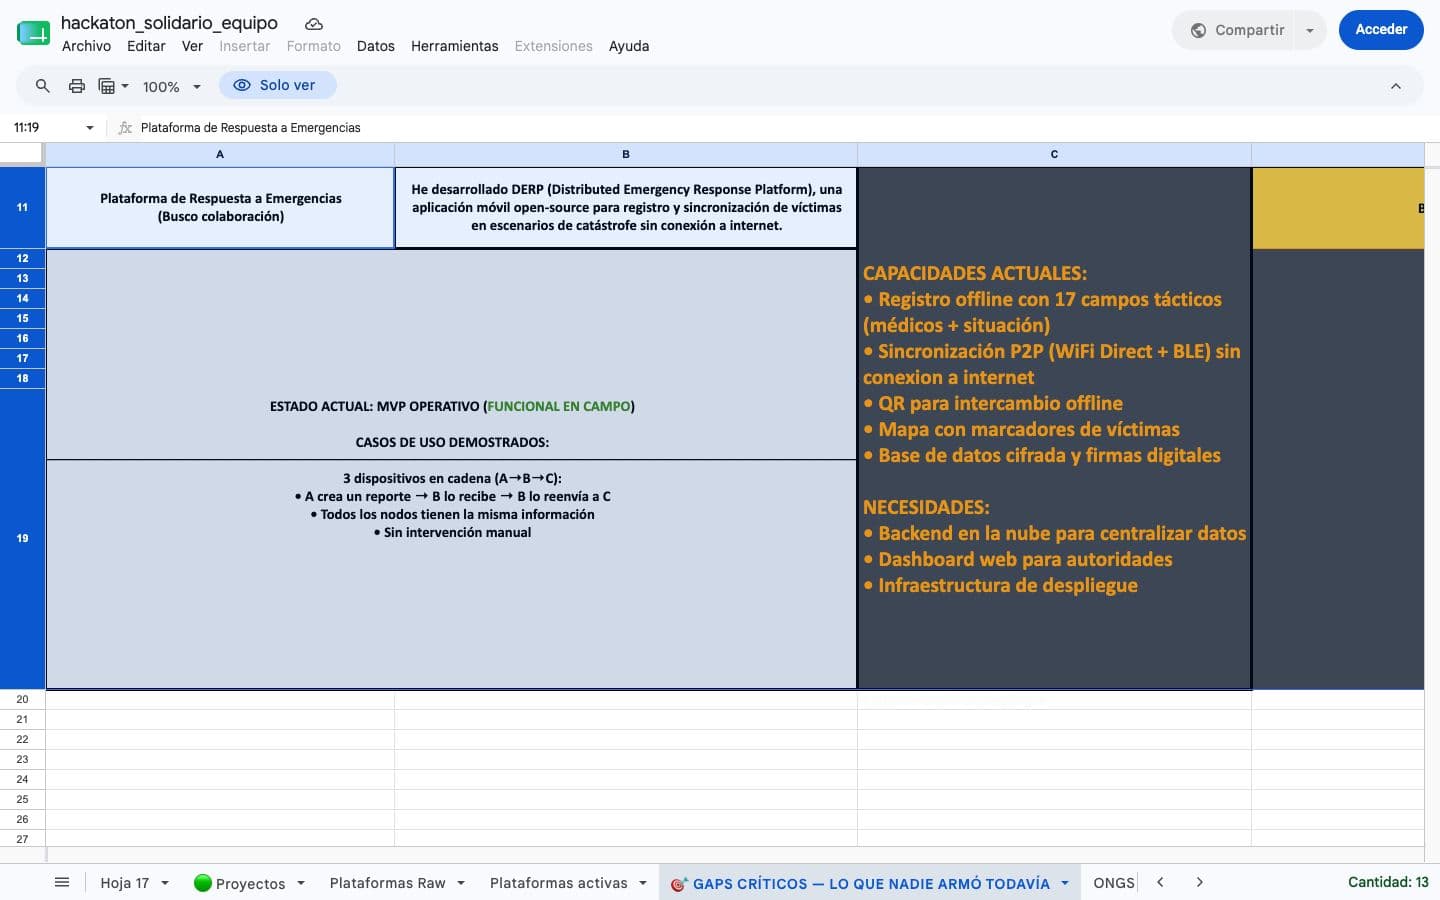This screenshot has width=1440, height=900.
Task: Click the Plataforma de Respuesta a Emergencias cell
Action: (220, 207)
